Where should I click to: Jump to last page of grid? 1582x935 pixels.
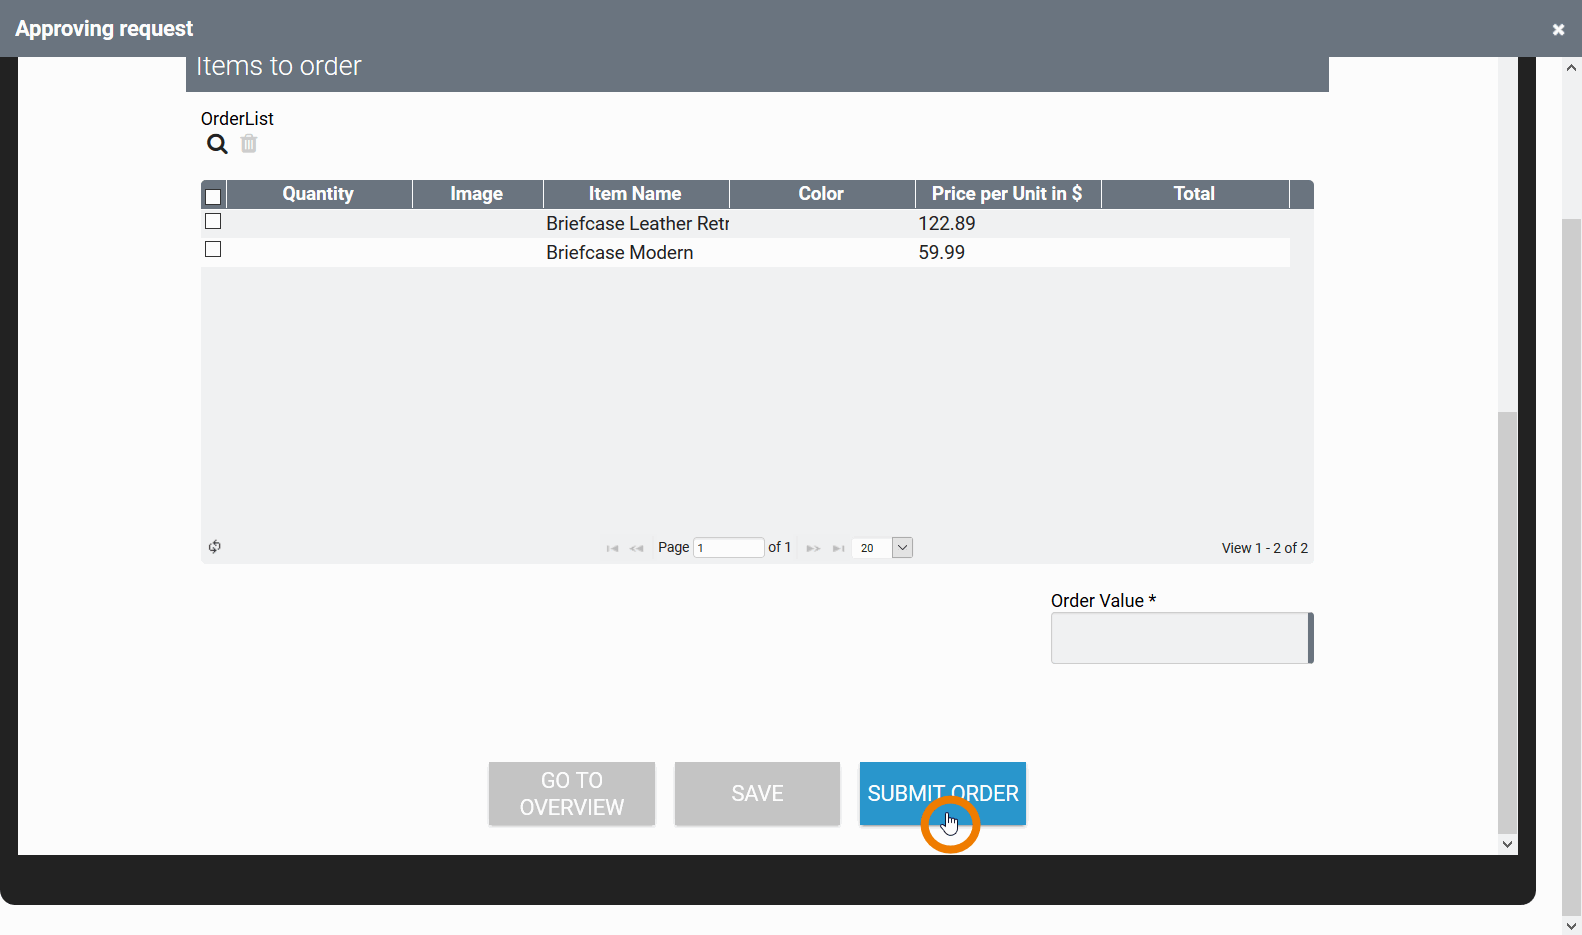coord(838,548)
